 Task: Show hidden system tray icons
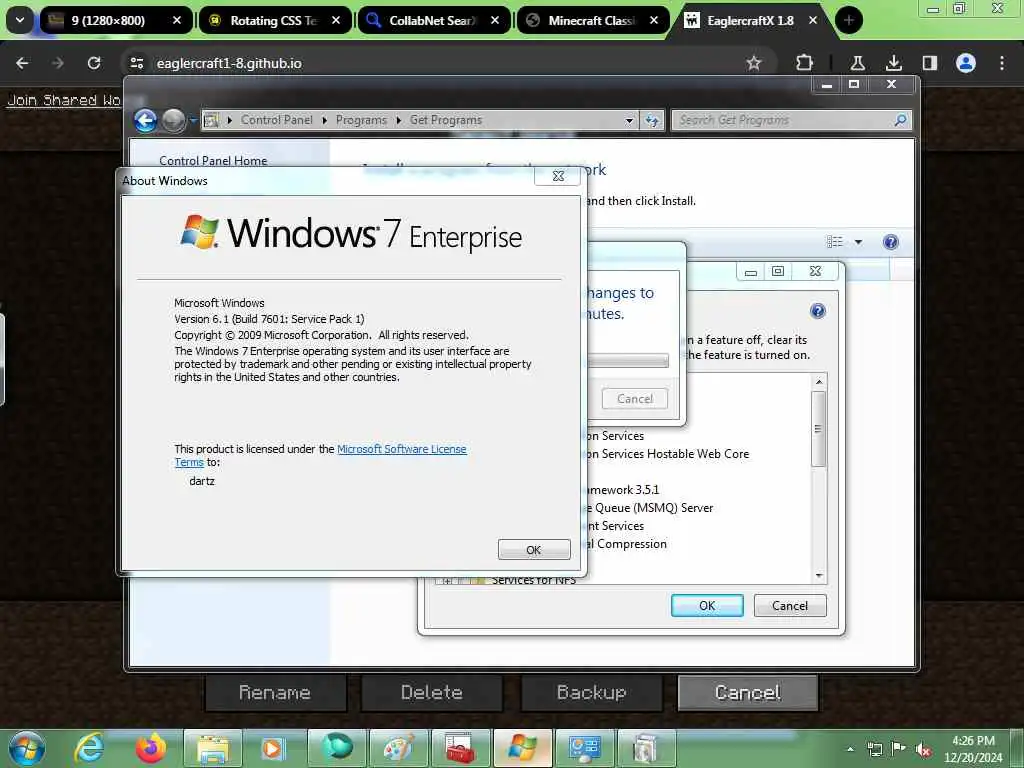coord(850,749)
